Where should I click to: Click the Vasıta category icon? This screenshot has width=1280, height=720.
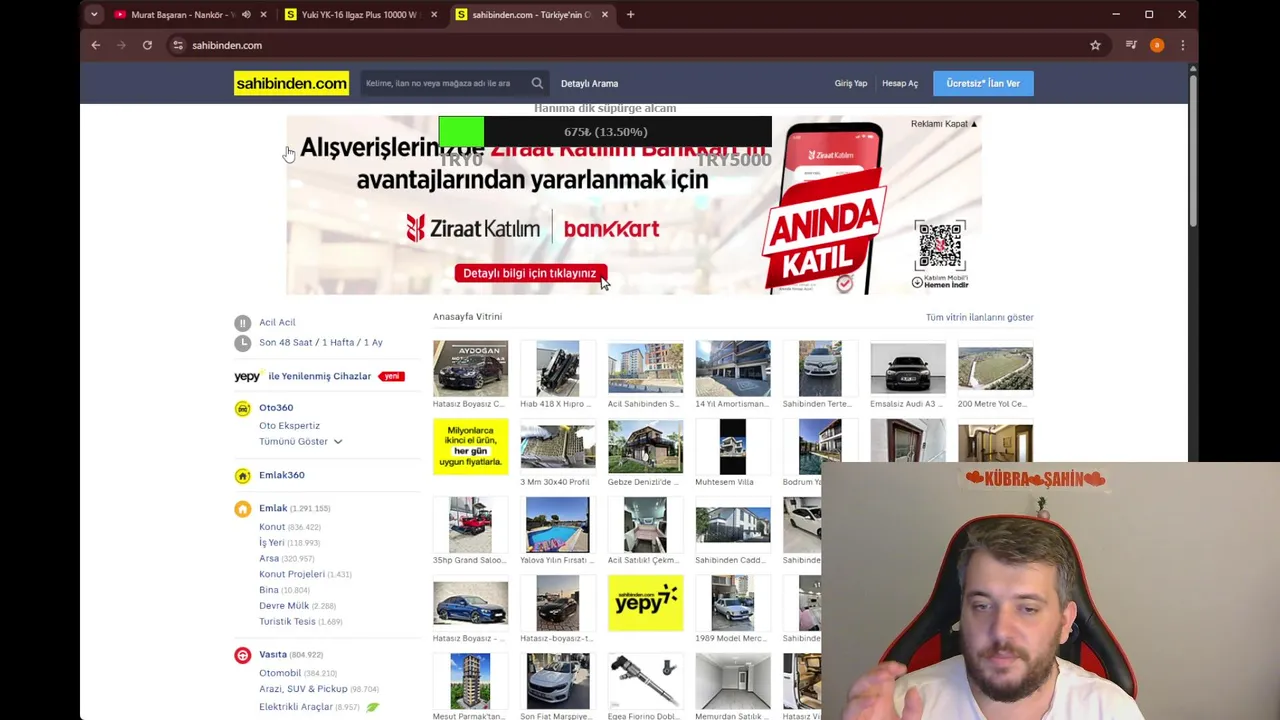pyautogui.click(x=242, y=655)
